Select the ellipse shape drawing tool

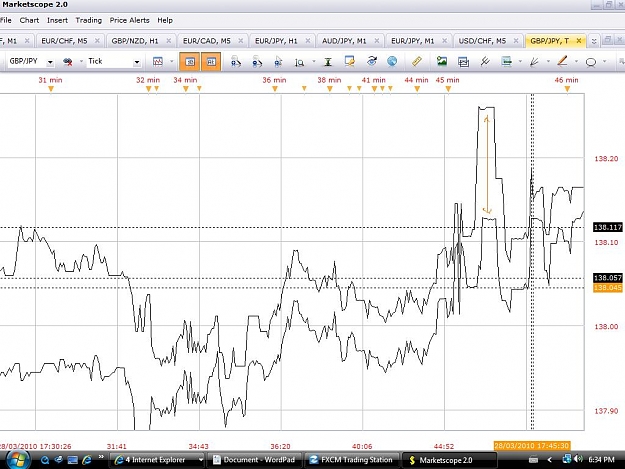[x=591, y=62]
